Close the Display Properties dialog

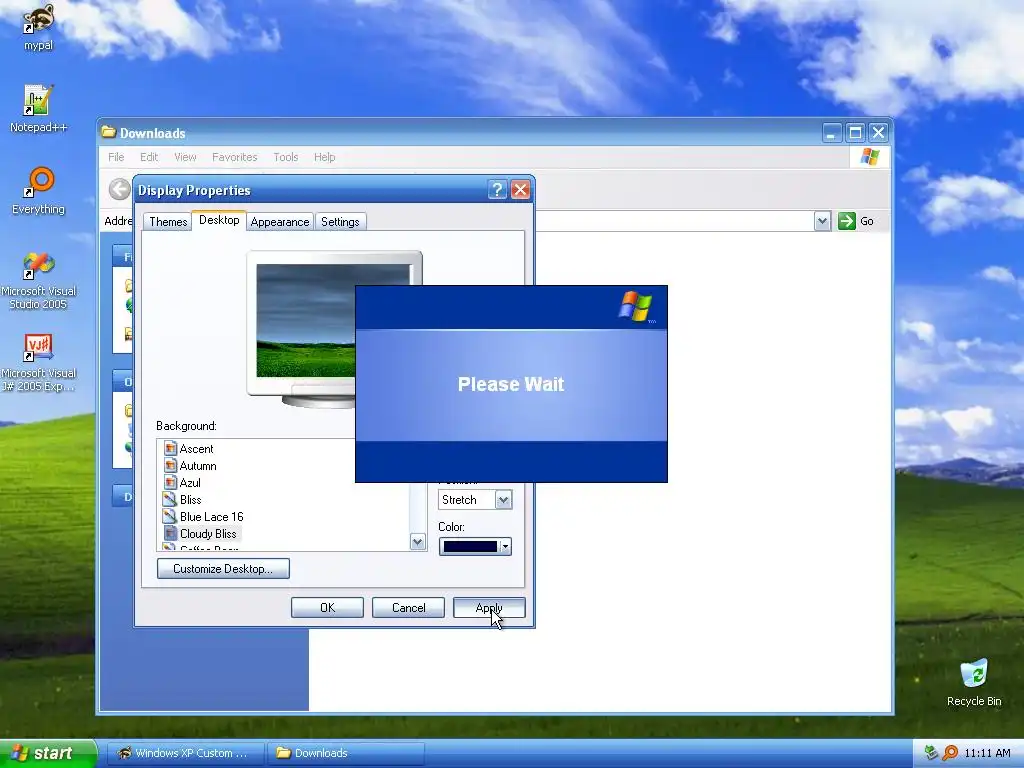point(520,190)
